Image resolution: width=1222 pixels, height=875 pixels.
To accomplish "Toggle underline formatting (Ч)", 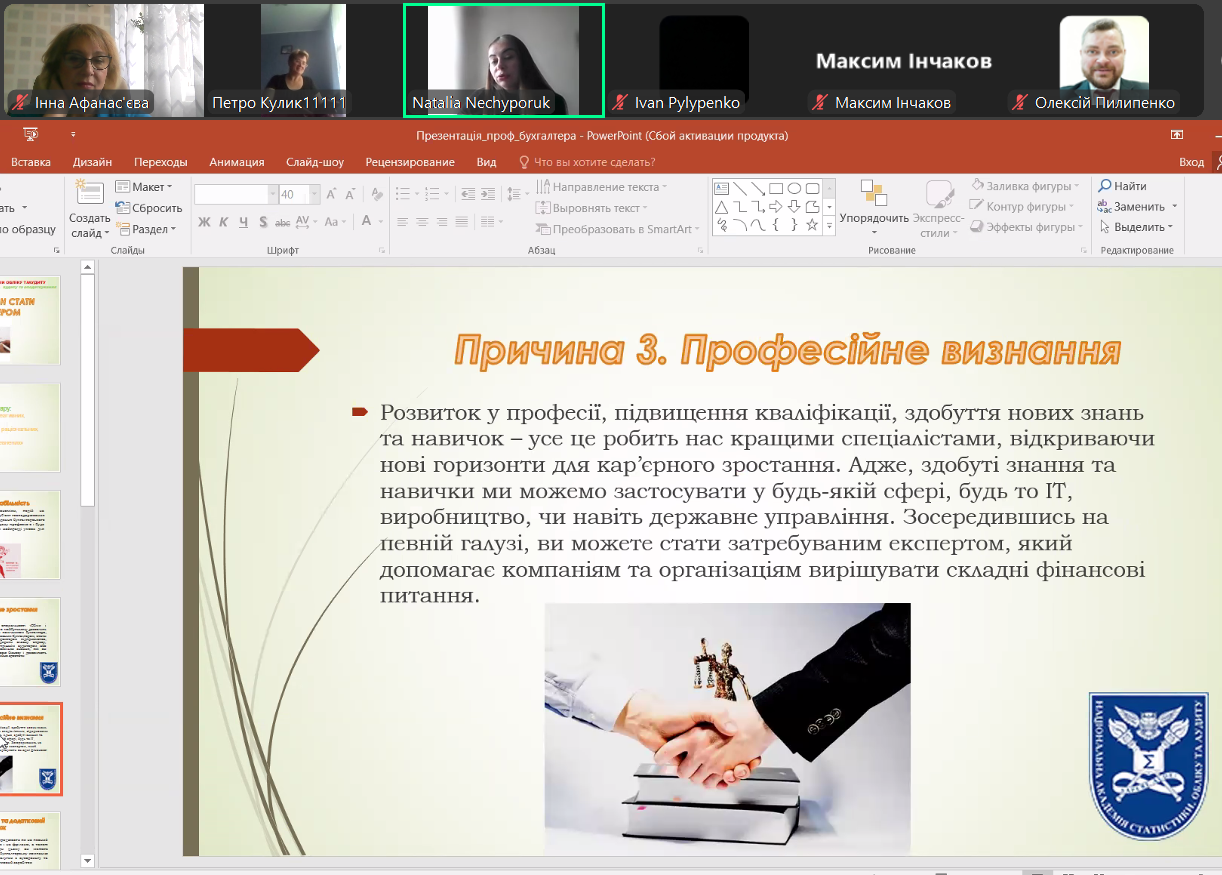I will point(243,222).
